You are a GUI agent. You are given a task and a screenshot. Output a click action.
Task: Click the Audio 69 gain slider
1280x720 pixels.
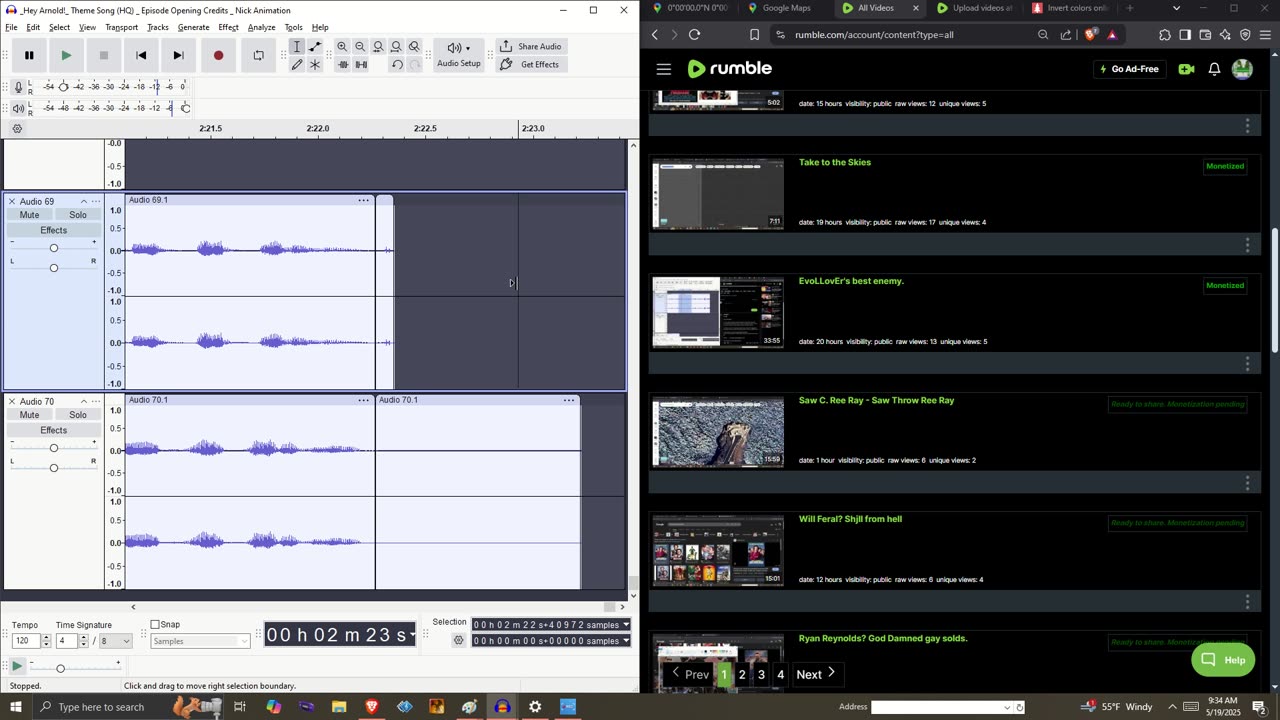[54, 248]
